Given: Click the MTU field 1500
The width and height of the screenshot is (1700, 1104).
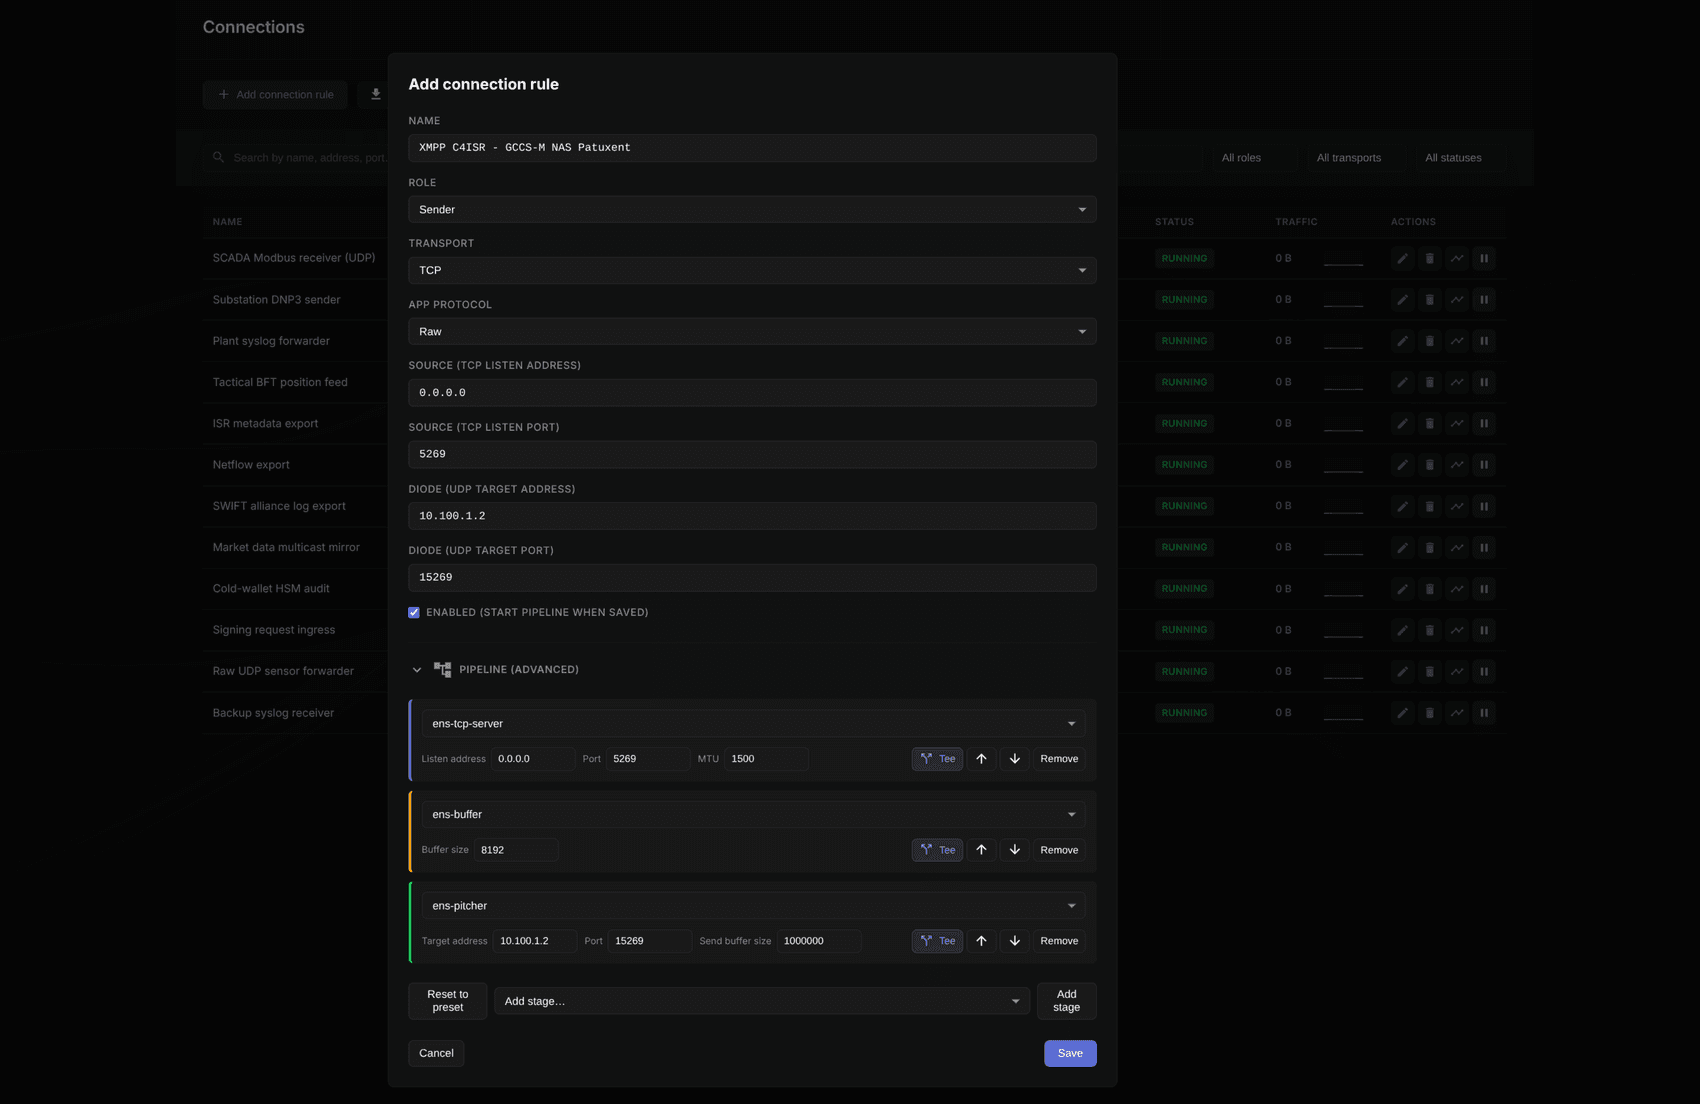Looking at the screenshot, I should 766,759.
